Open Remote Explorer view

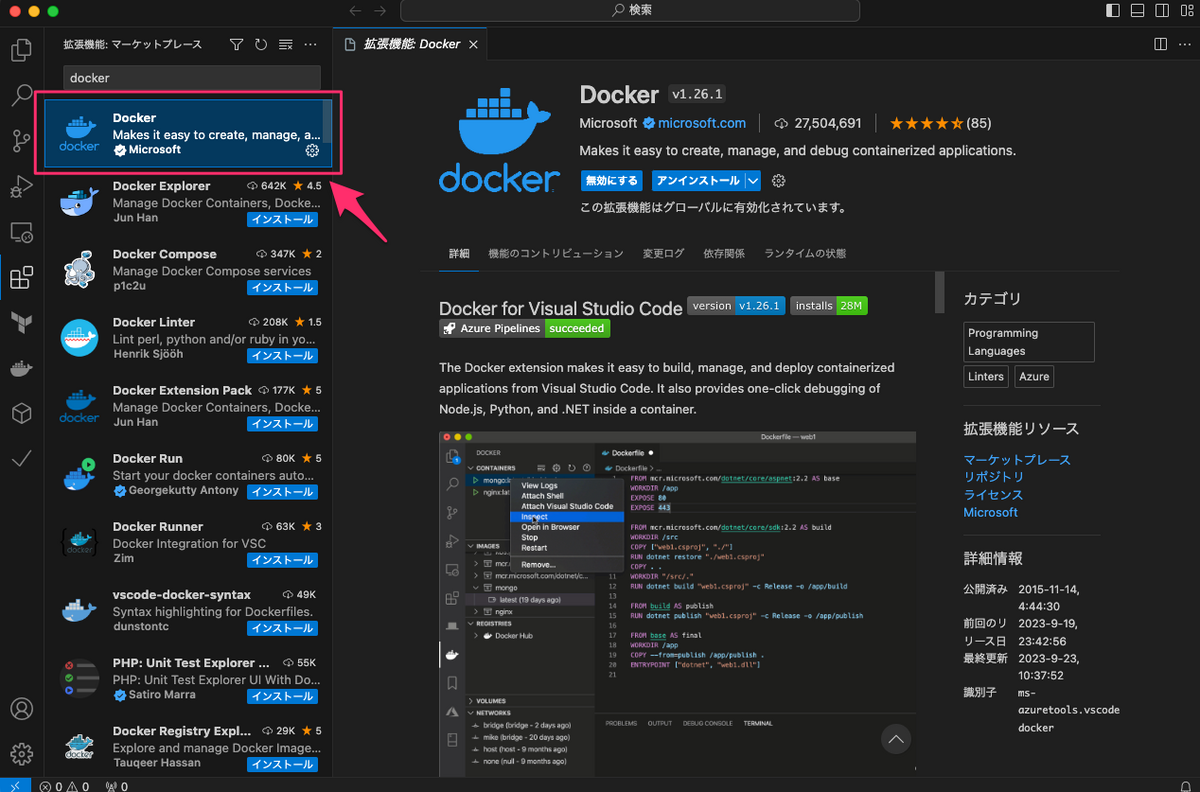click(21, 232)
